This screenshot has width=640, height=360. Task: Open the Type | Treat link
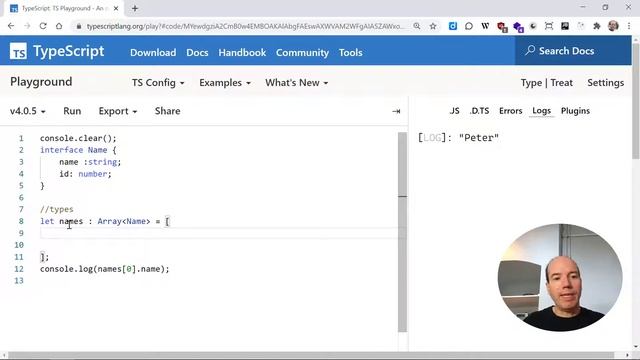[x=547, y=83]
